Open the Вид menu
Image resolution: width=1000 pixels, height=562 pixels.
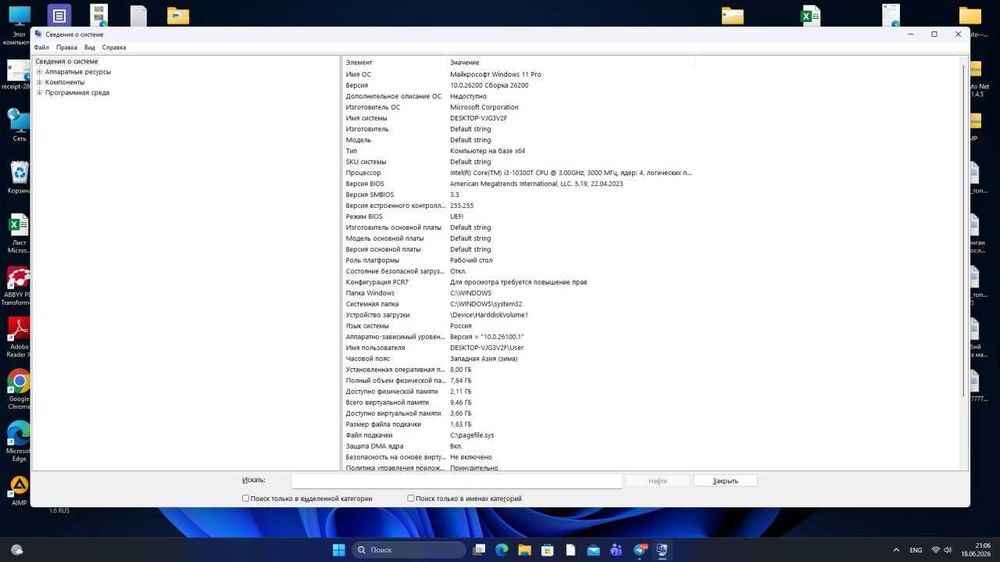[x=89, y=47]
